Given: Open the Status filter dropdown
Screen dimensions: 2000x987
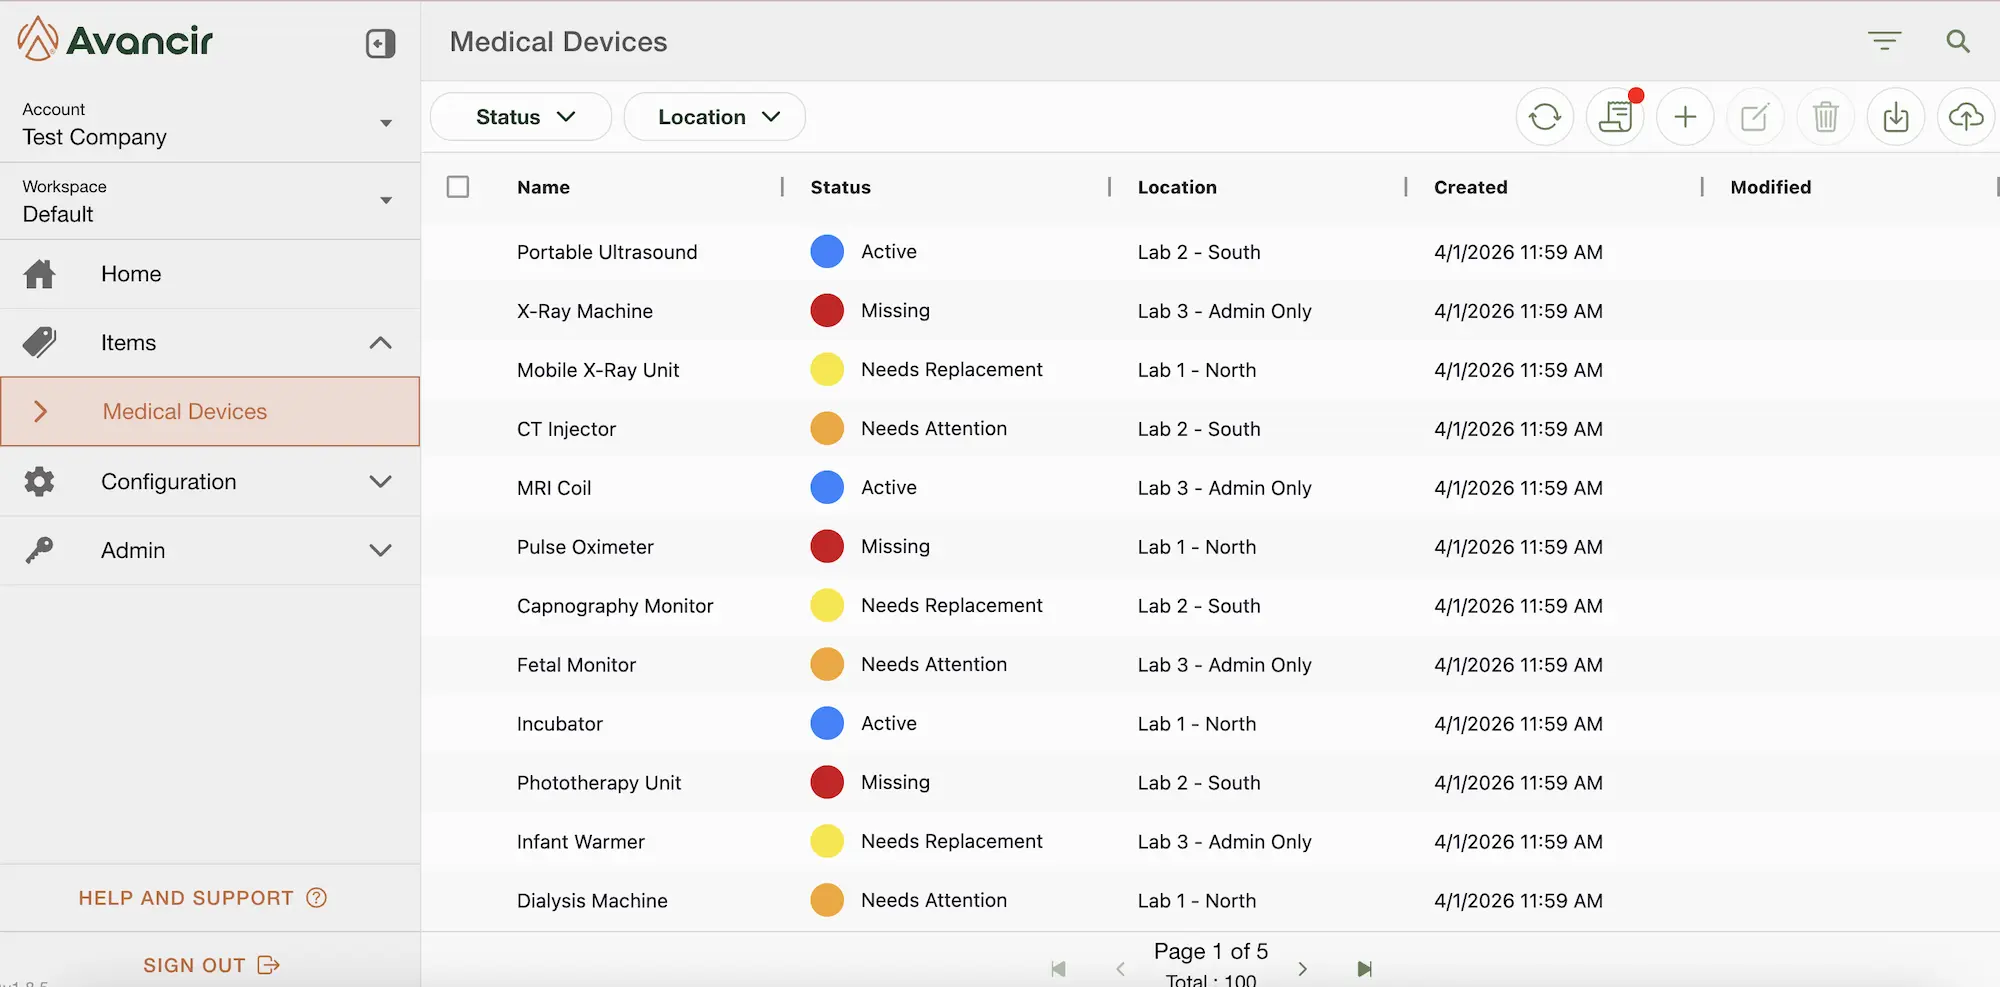Looking at the screenshot, I should (521, 117).
